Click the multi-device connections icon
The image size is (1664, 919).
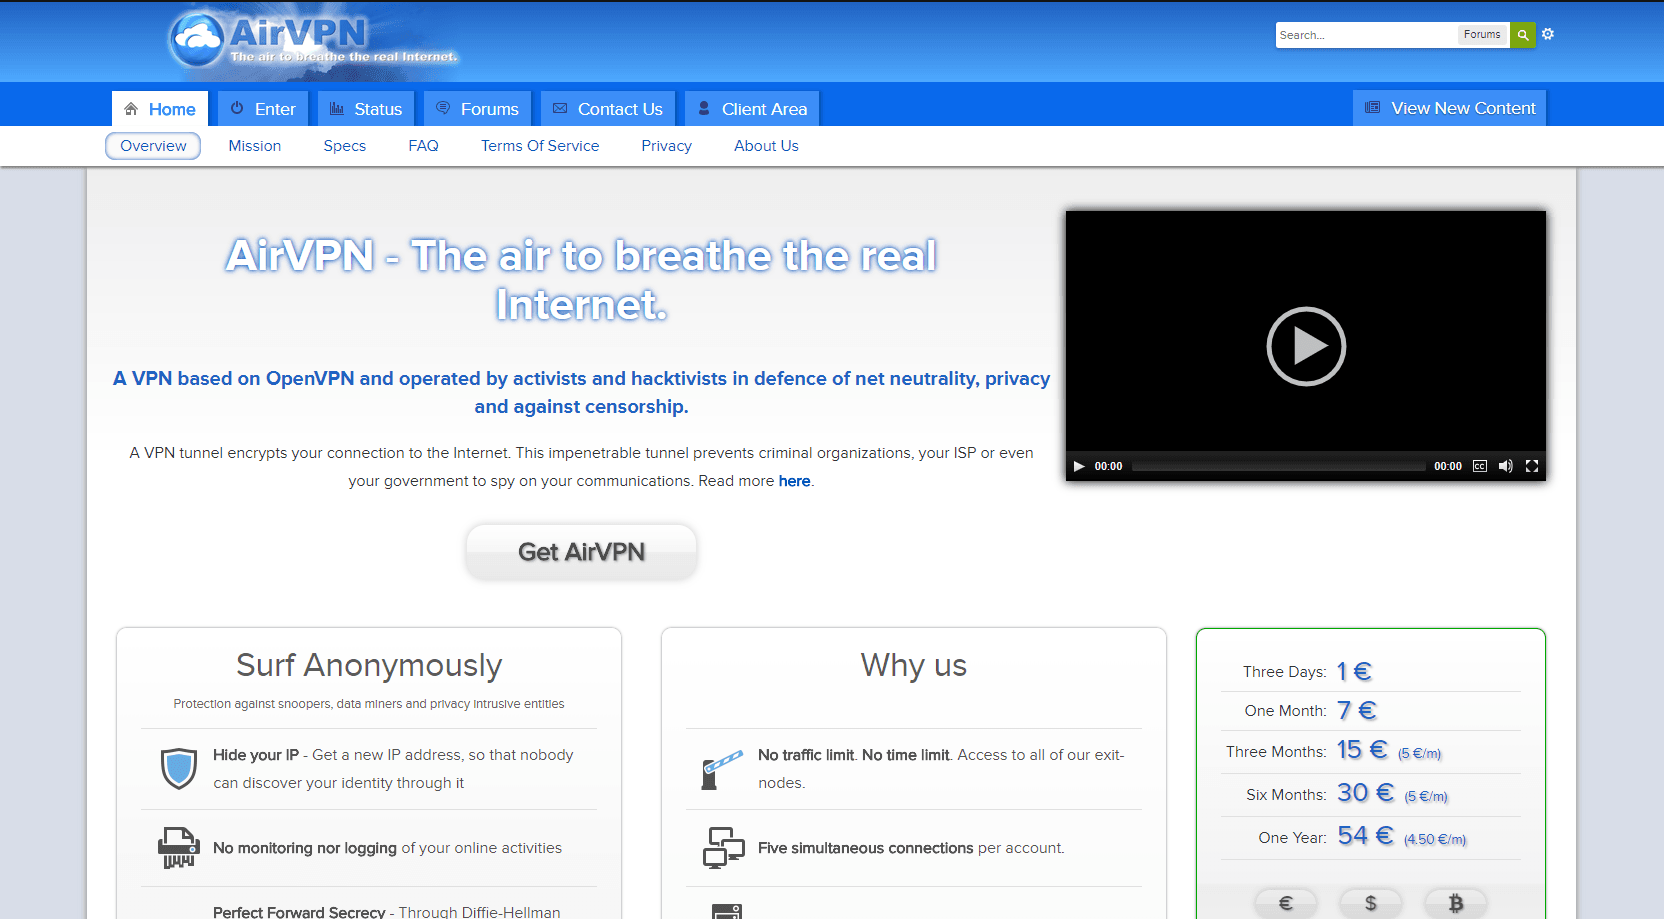pyautogui.click(x=723, y=848)
